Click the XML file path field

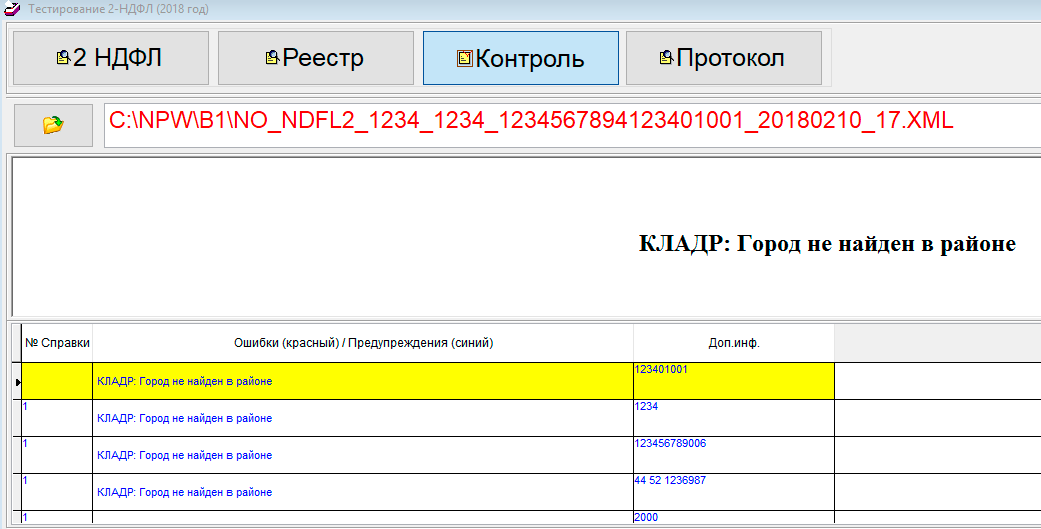pos(572,125)
